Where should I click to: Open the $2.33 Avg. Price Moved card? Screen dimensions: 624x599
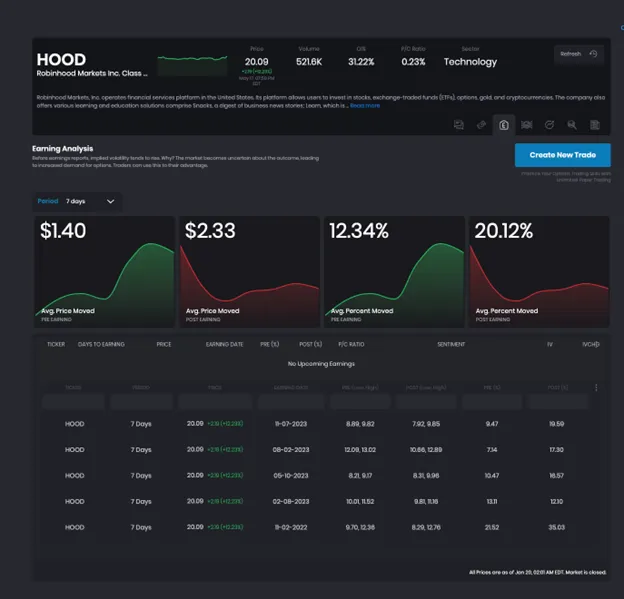(x=250, y=272)
